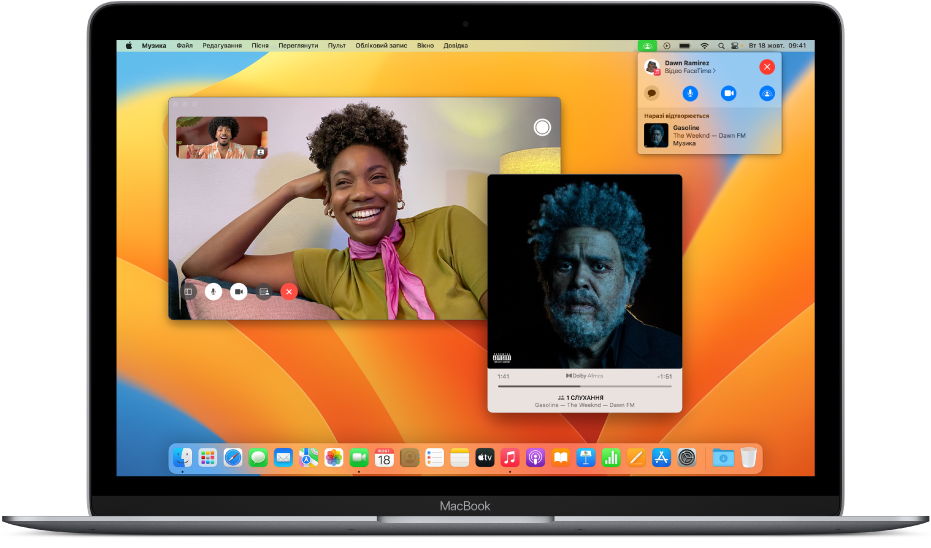Screen dimensions: 931x548
Task: Click the green SharePlay menu bar icon
Action: [x=647, y=46]
